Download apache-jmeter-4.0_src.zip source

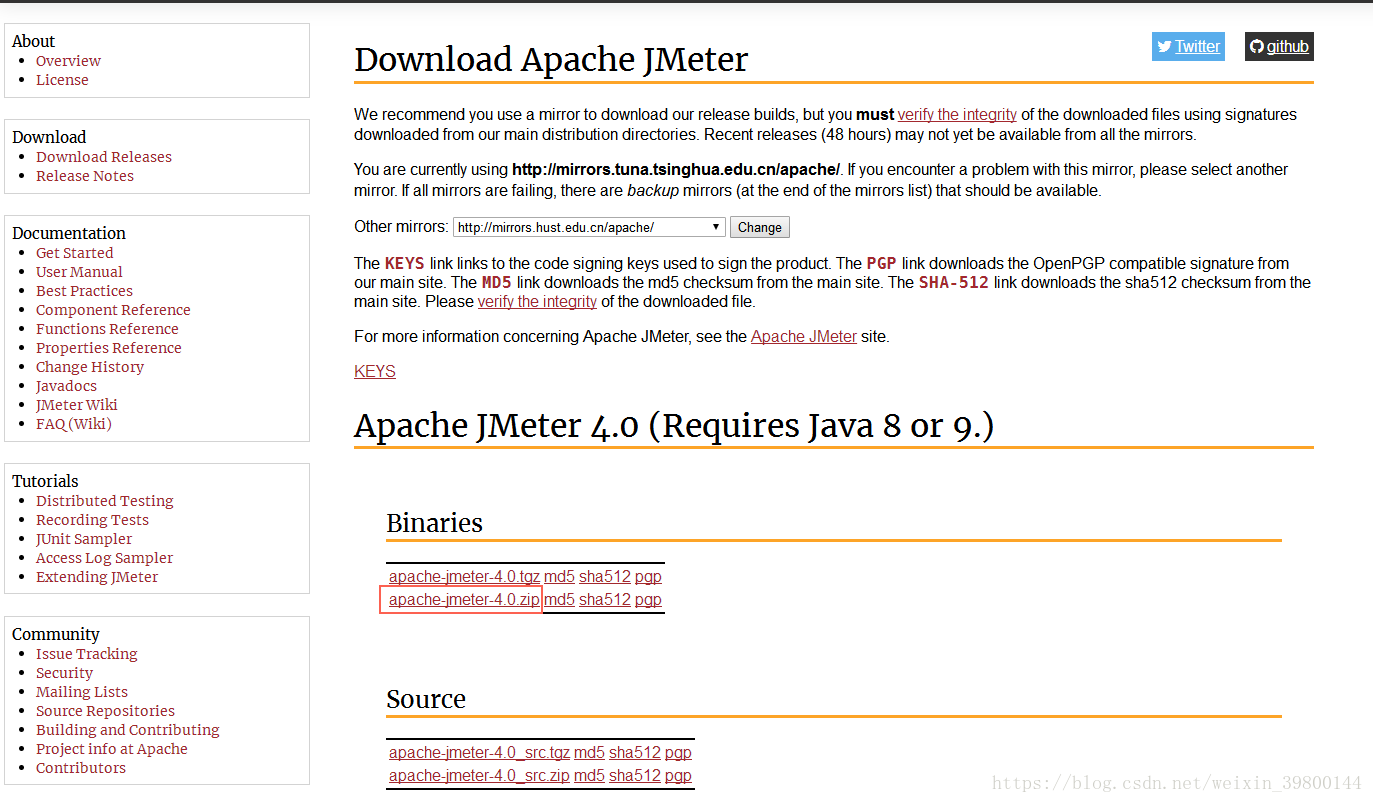[479, 776]
